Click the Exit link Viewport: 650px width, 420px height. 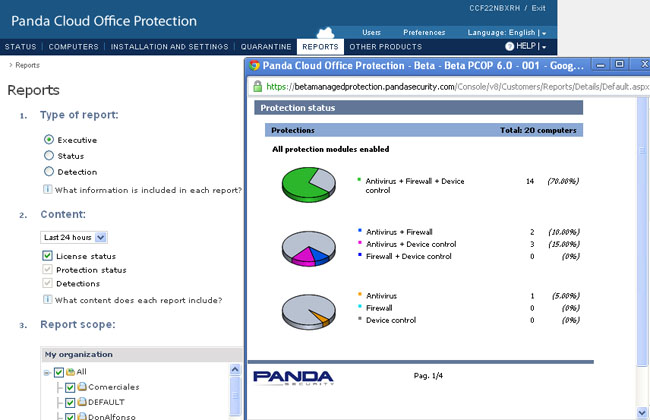click(538, 8)
